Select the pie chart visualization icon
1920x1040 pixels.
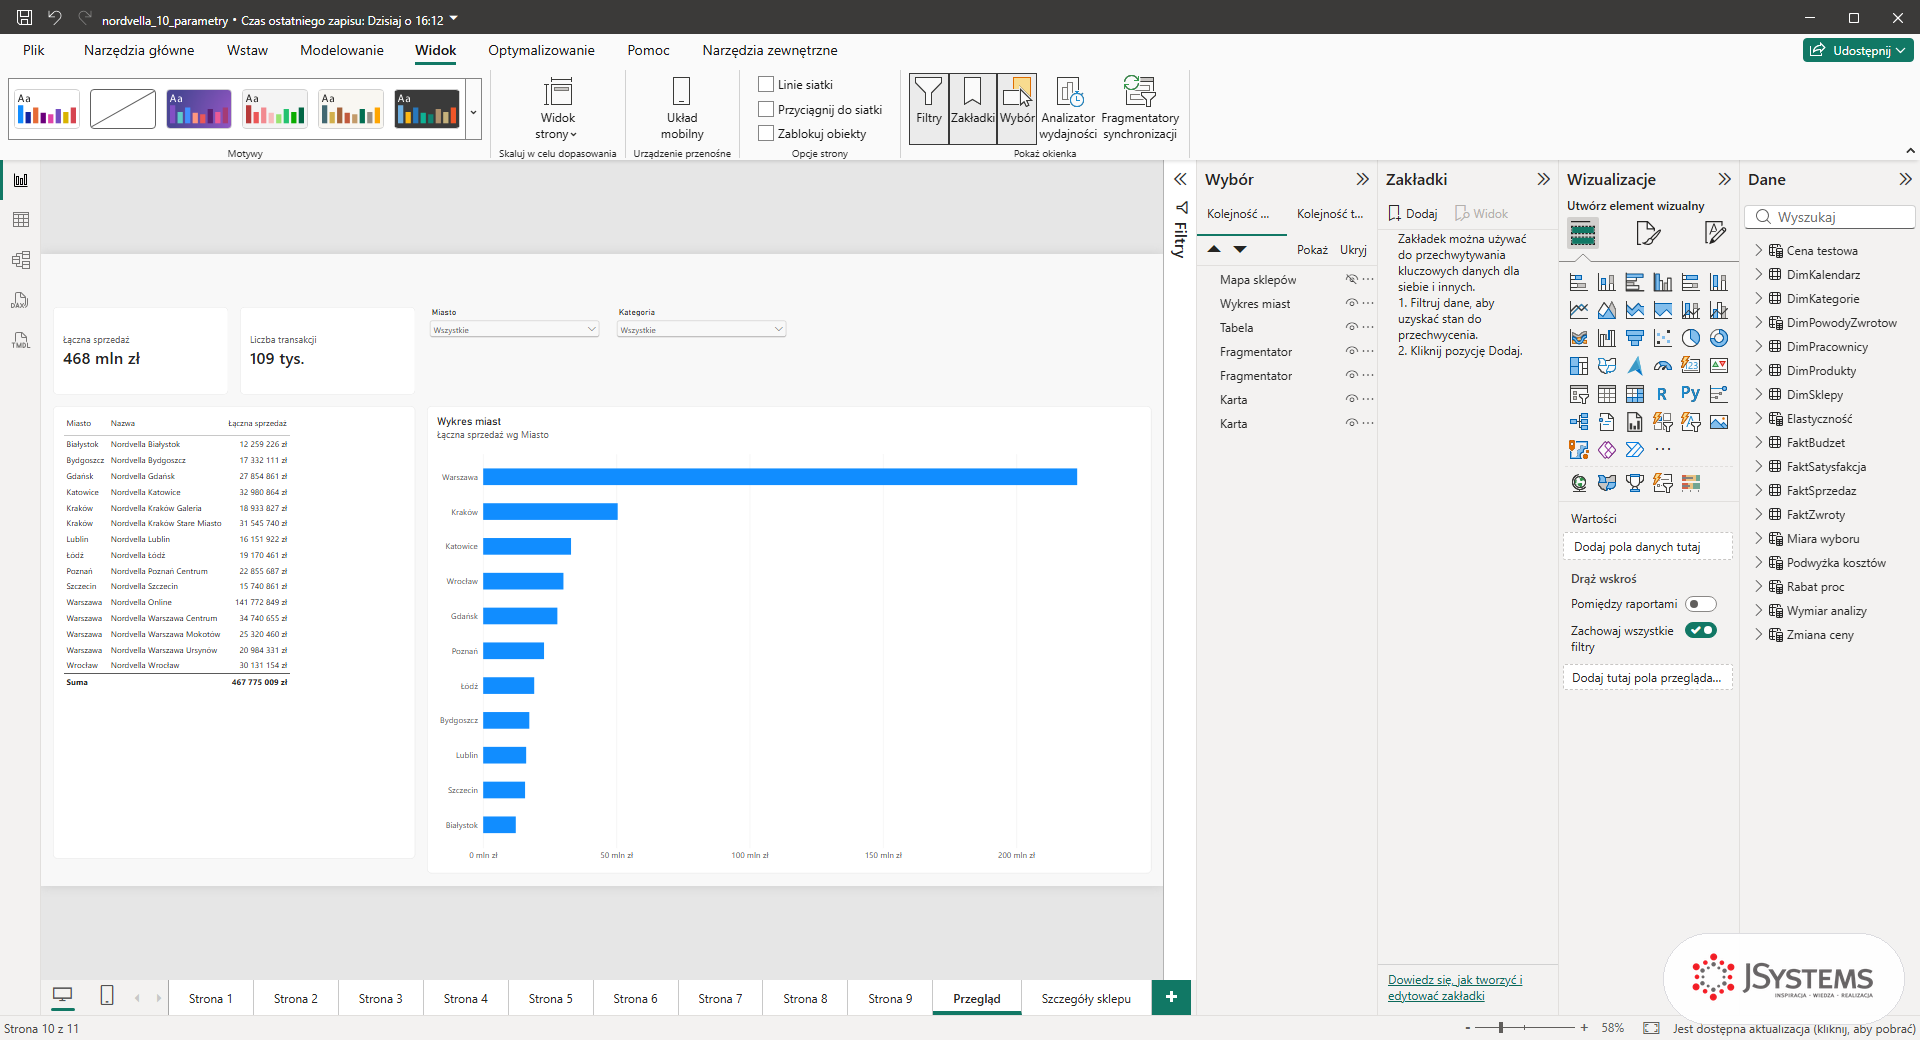(1690, 338)
